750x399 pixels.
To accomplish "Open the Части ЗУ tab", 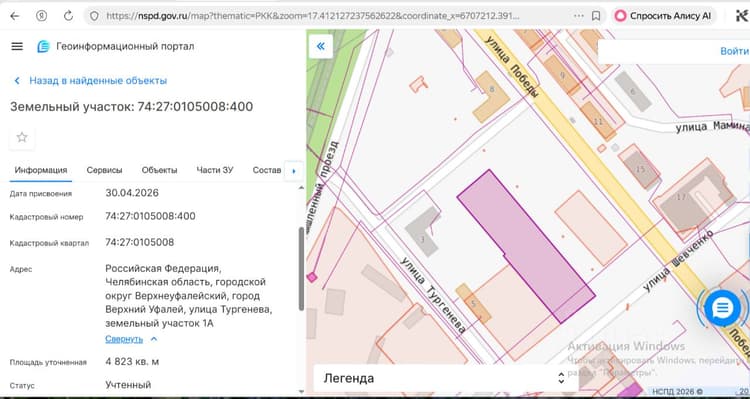I will [x=215, y=170].
